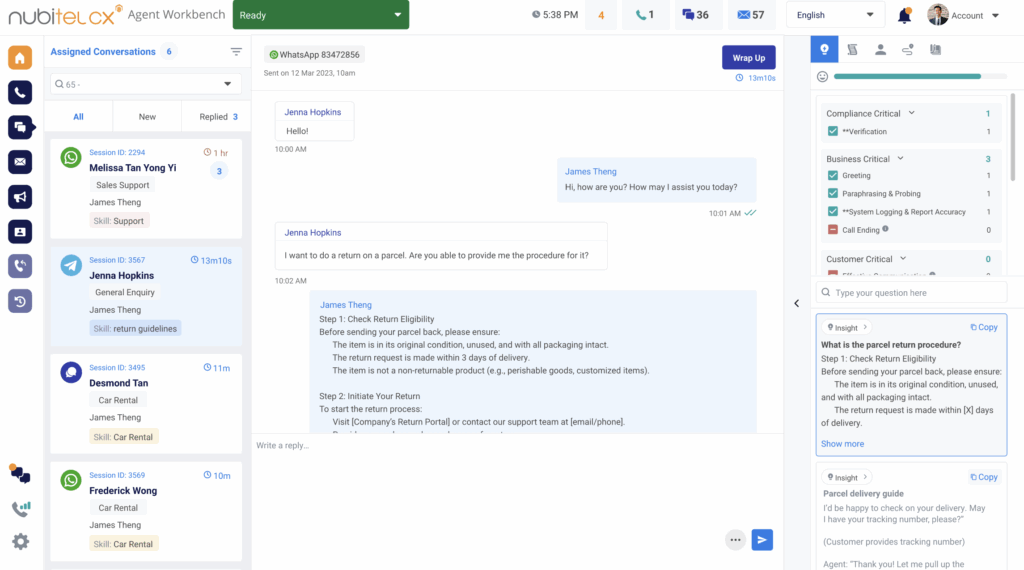Open the callback phone sidebar icon
1024x570 pixels.
click(20, 266)
